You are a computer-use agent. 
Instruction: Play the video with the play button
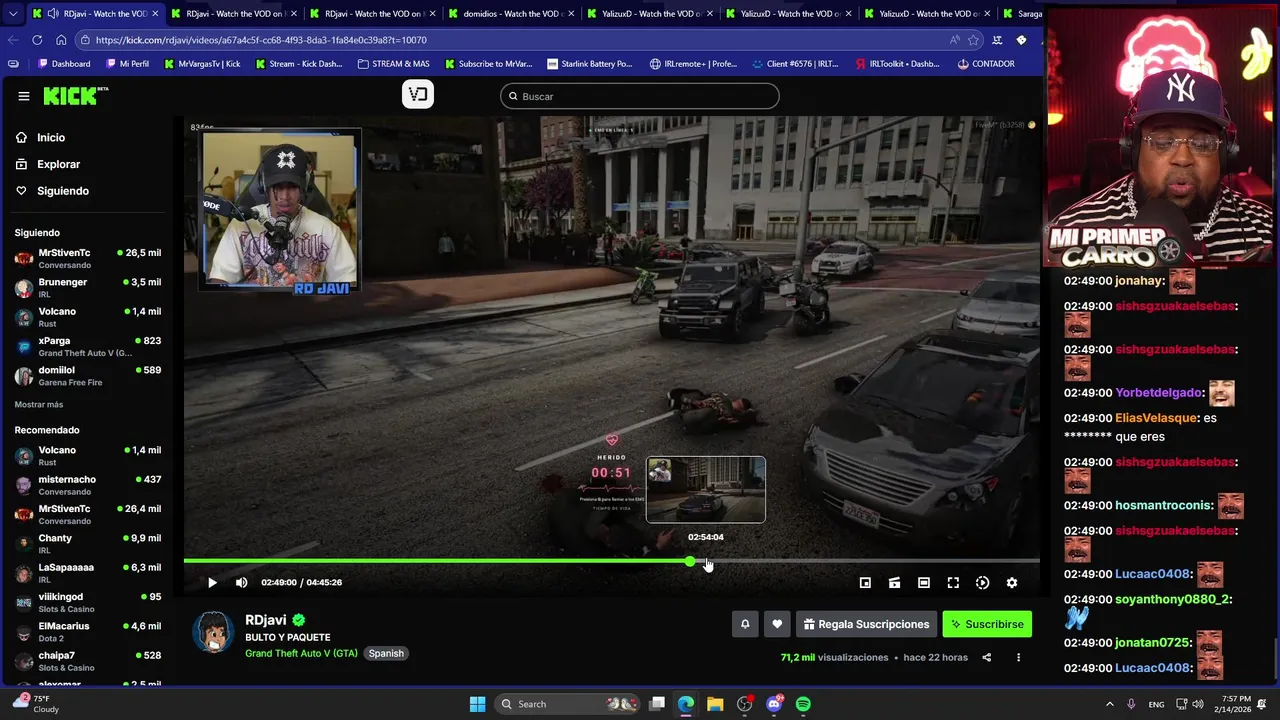pos(212,582)
